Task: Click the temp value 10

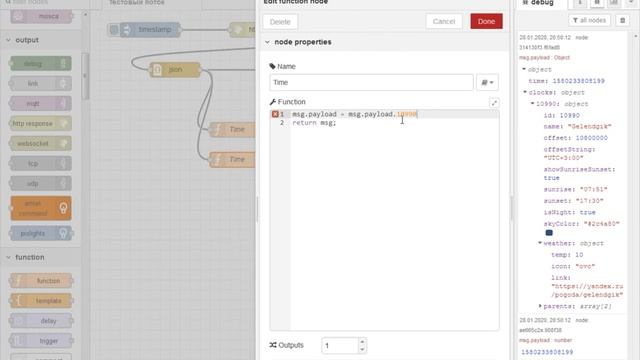Action: [x=579, y=255]
